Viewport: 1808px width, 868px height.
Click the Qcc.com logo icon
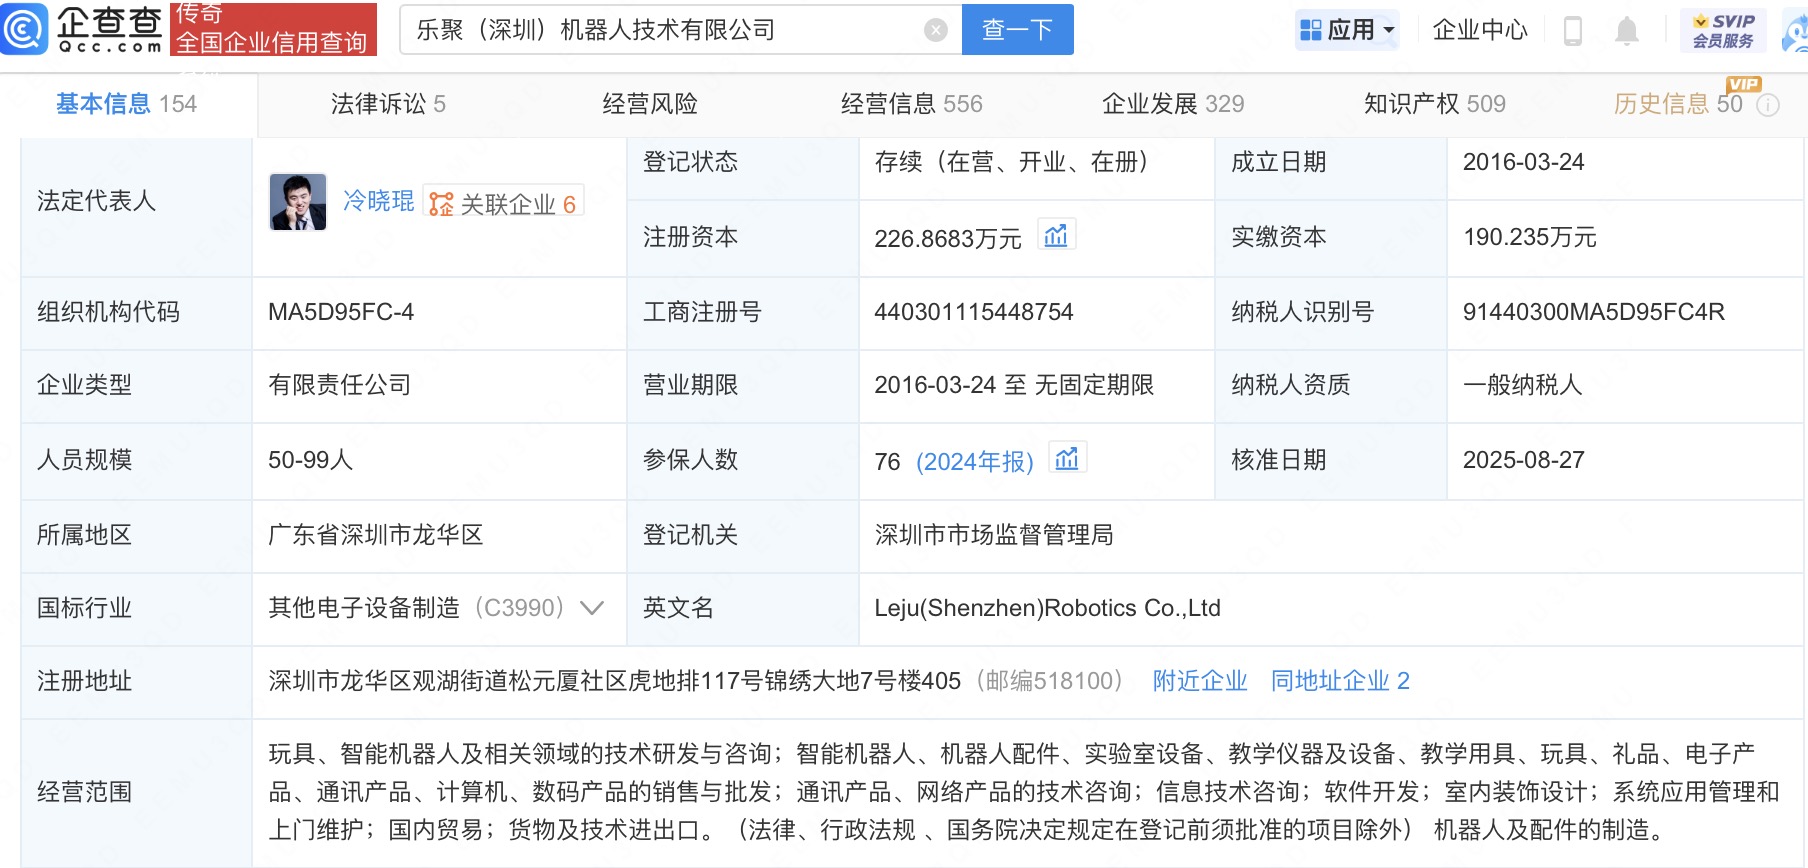click(x=24, y=29)
